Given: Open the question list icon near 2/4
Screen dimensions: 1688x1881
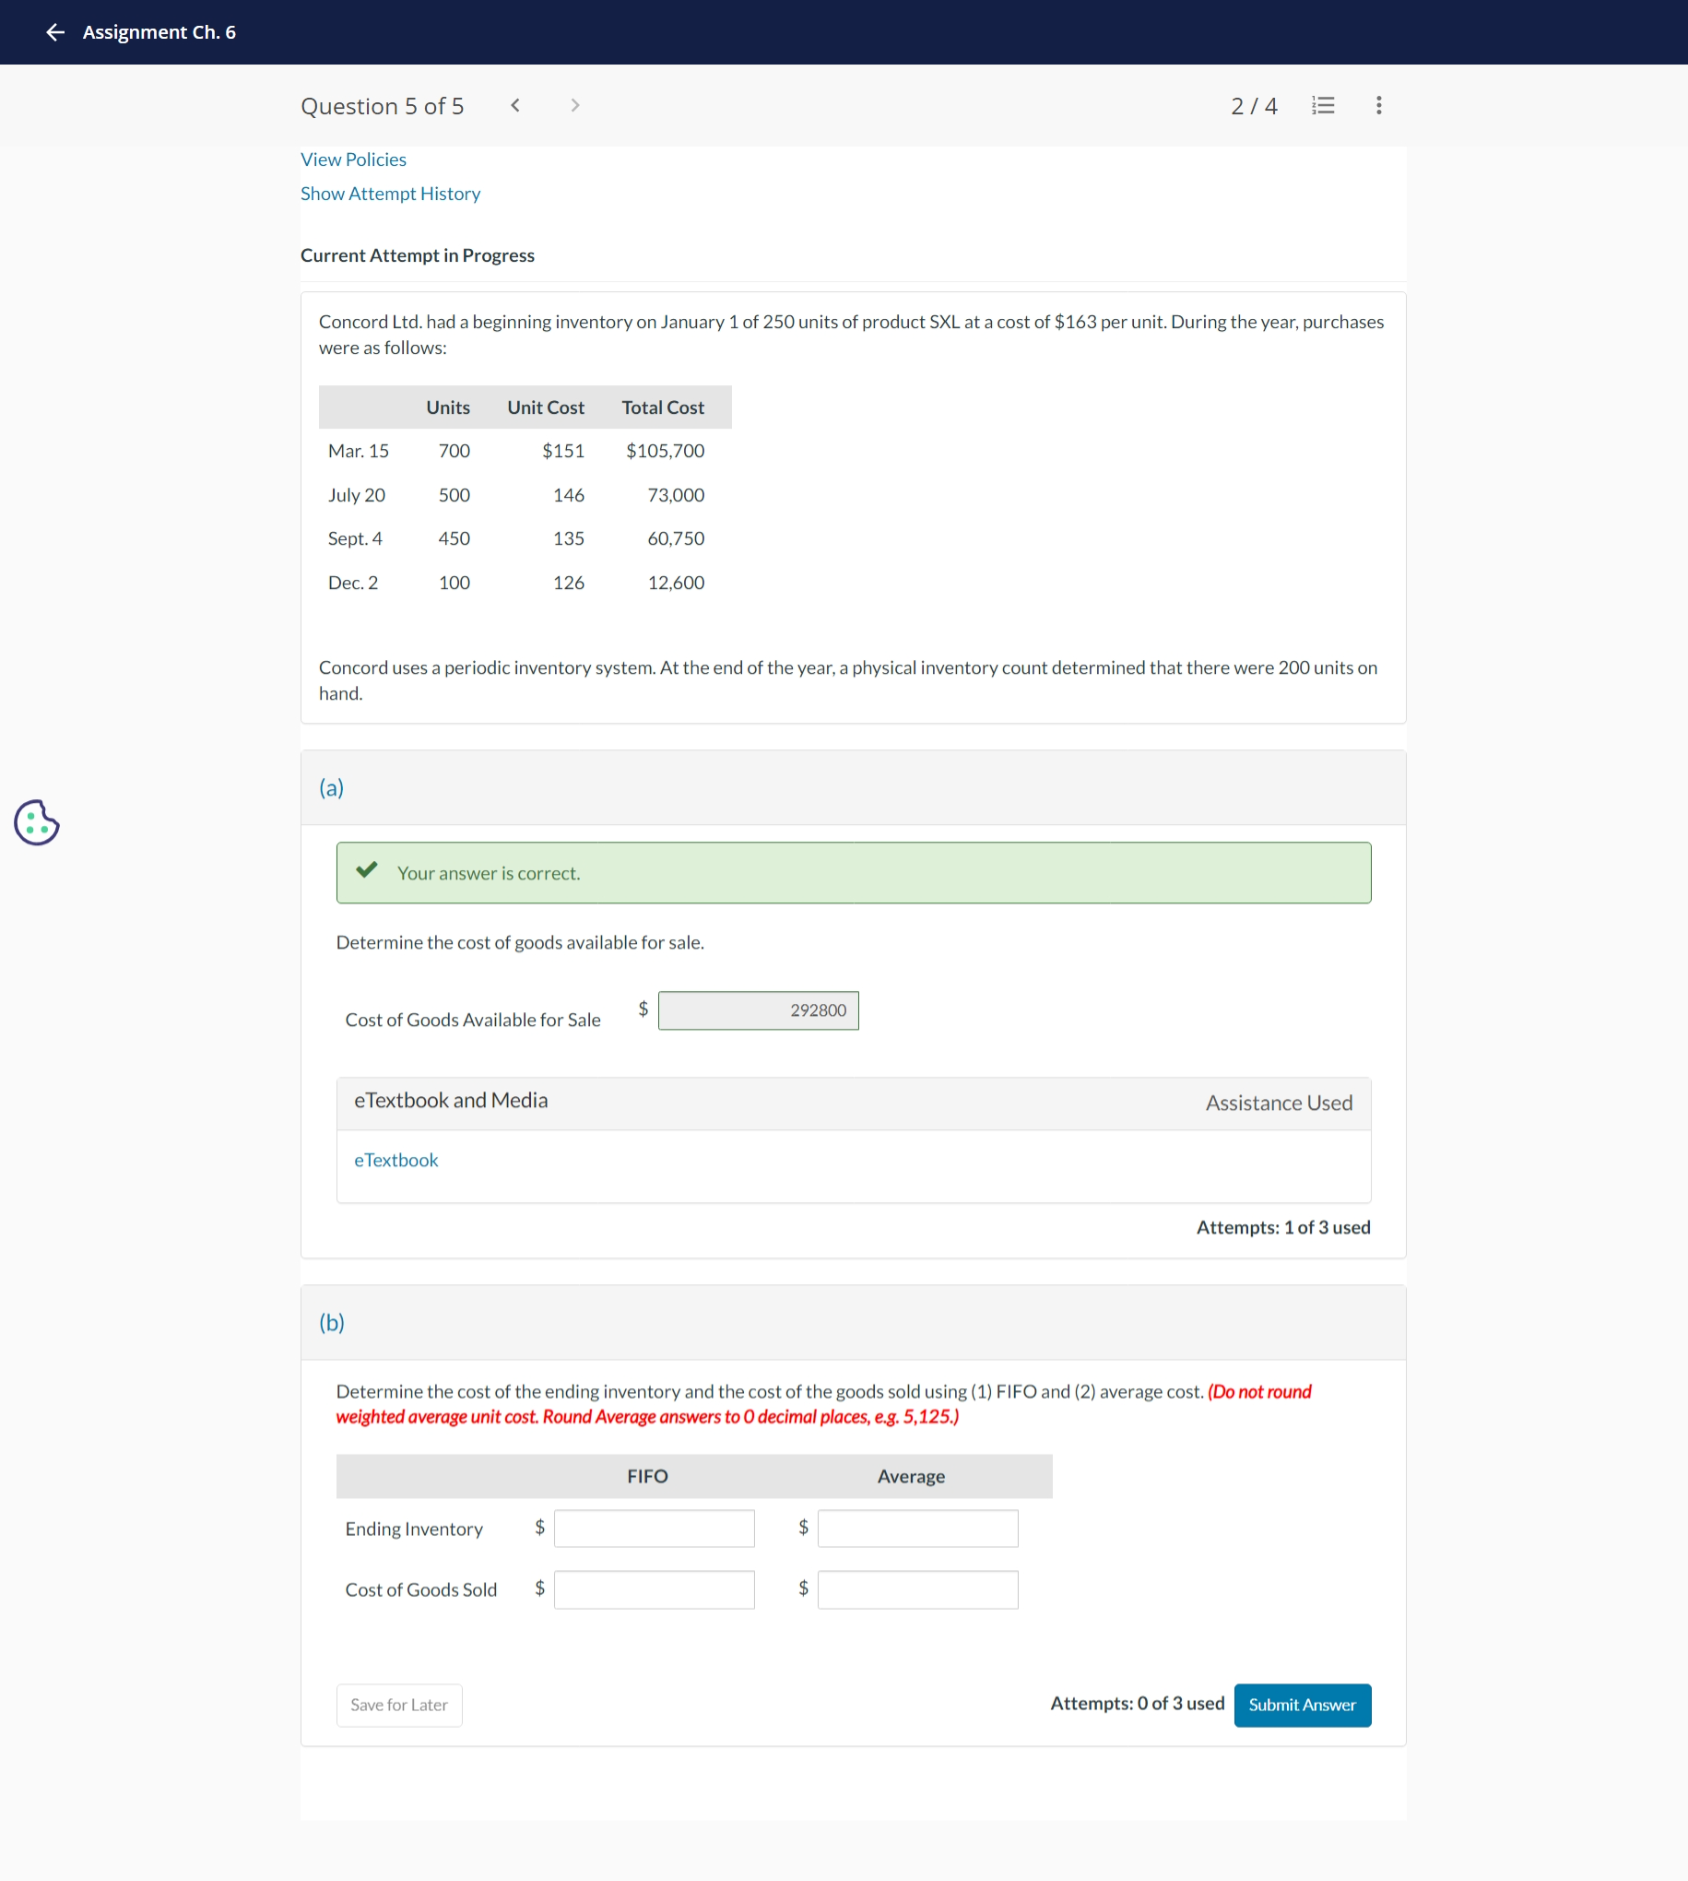Looking at the screenshot, I should [x=1322, y=105].
